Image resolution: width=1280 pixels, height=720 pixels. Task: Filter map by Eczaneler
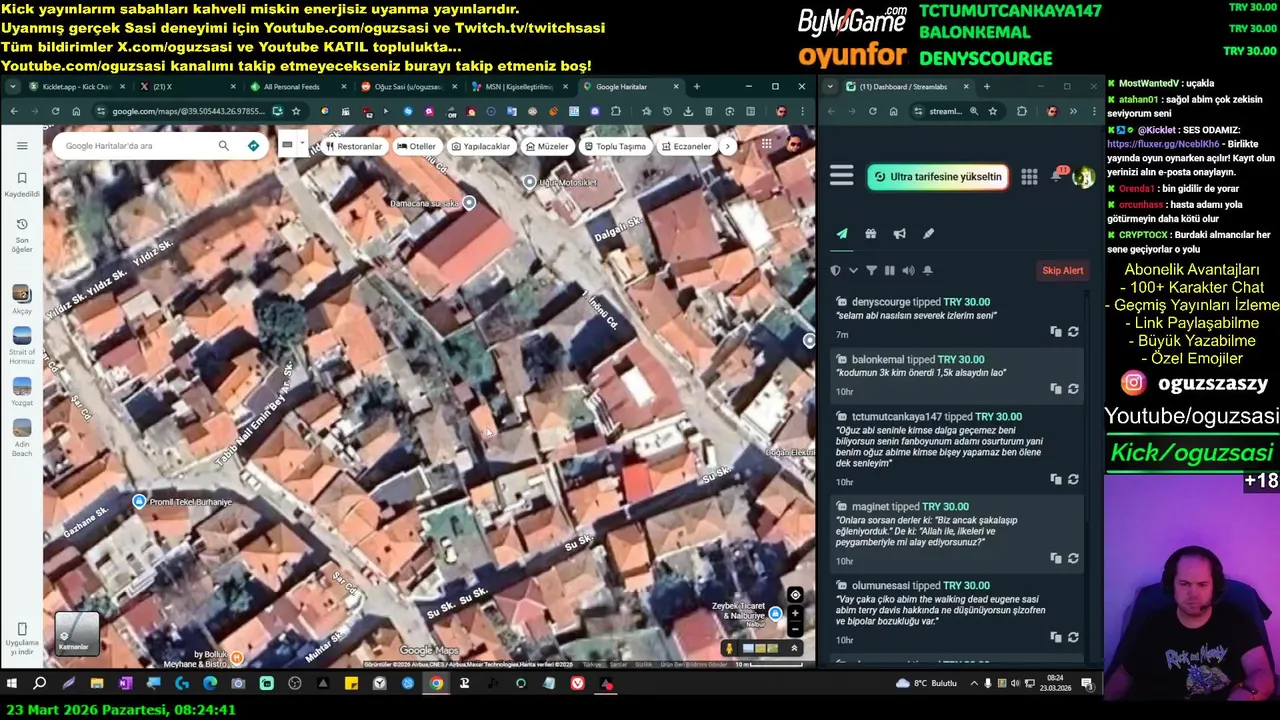click(x=686, y=146)
